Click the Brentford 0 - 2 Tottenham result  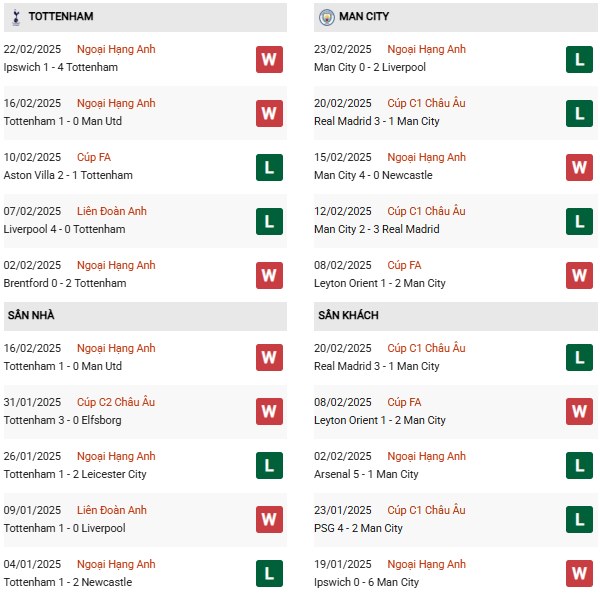click(x=66, y=283)
